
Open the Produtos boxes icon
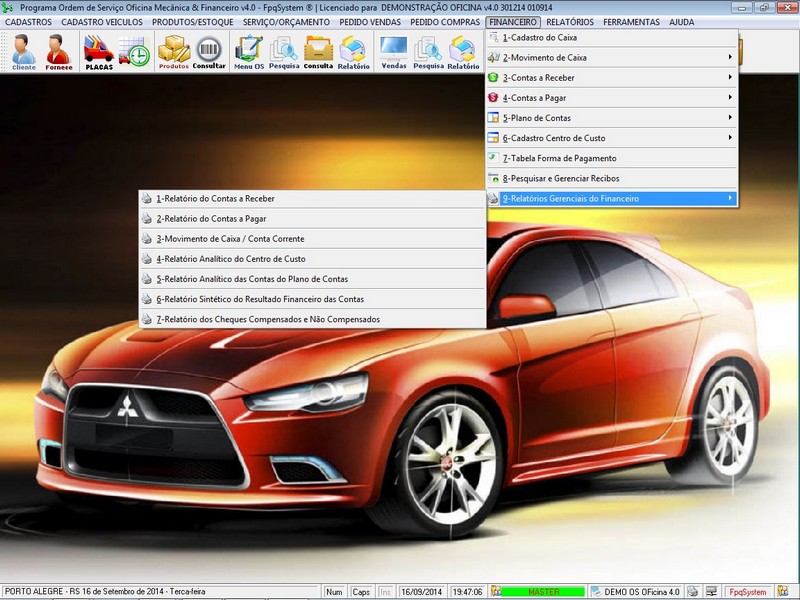174,52
